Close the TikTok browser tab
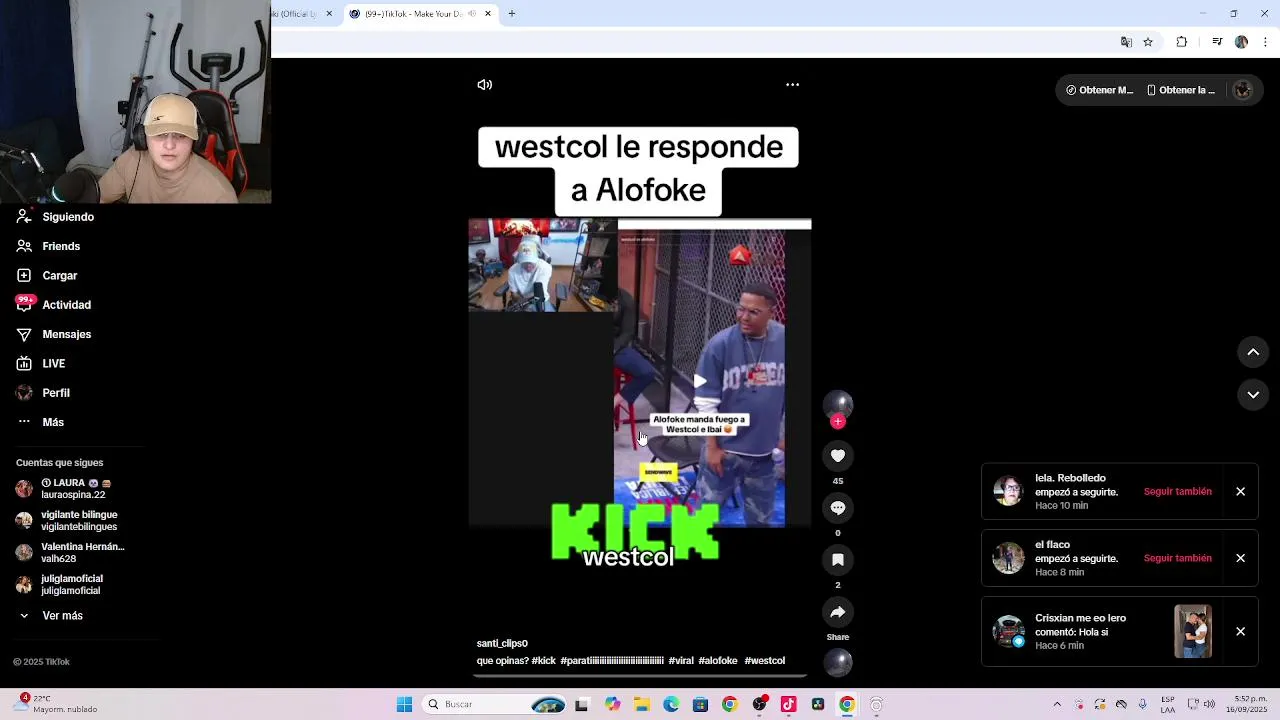The image size is (1280, 720). pos(488,14)
